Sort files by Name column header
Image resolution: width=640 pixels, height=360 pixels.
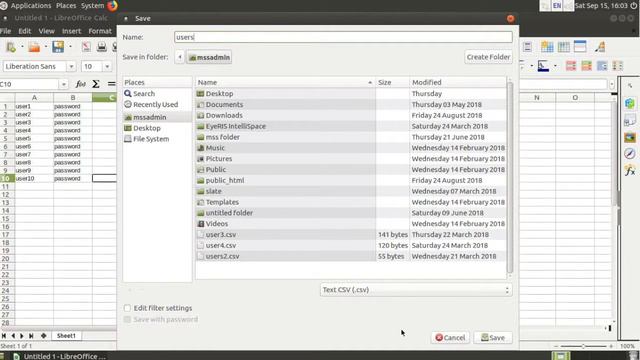285,82
